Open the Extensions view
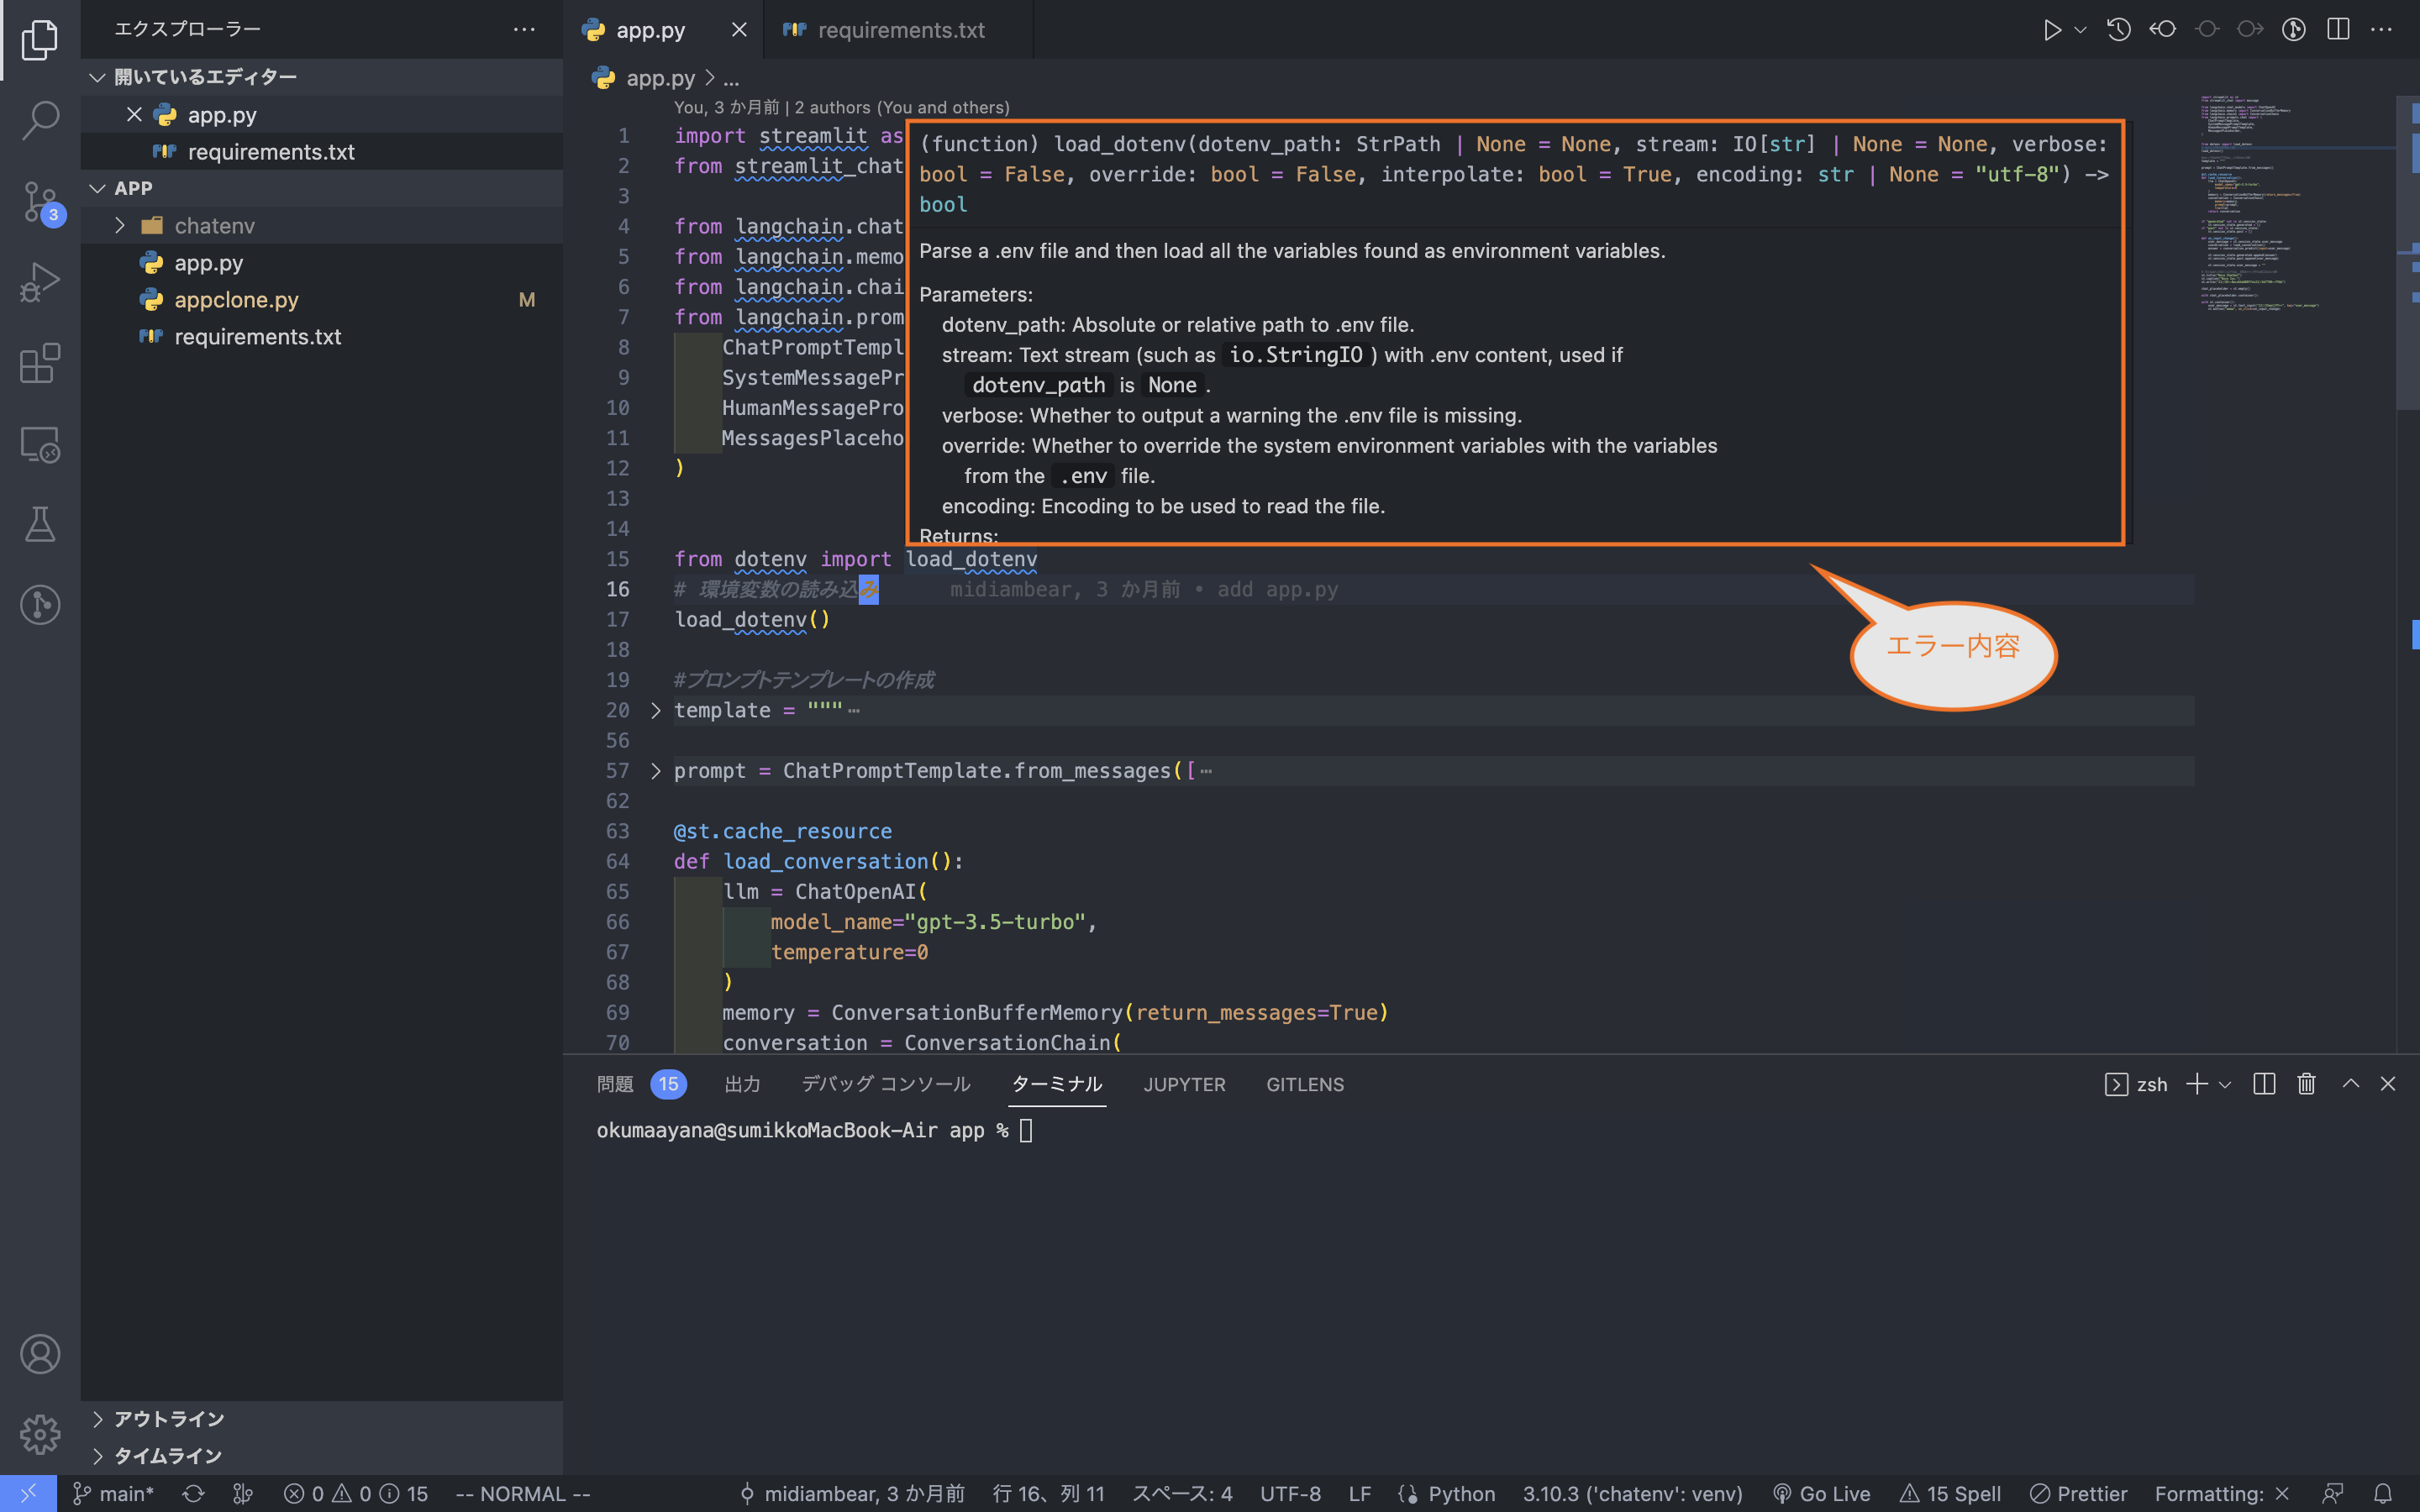This screenshot has width=2420, height=1512. [x=40, y=363]
